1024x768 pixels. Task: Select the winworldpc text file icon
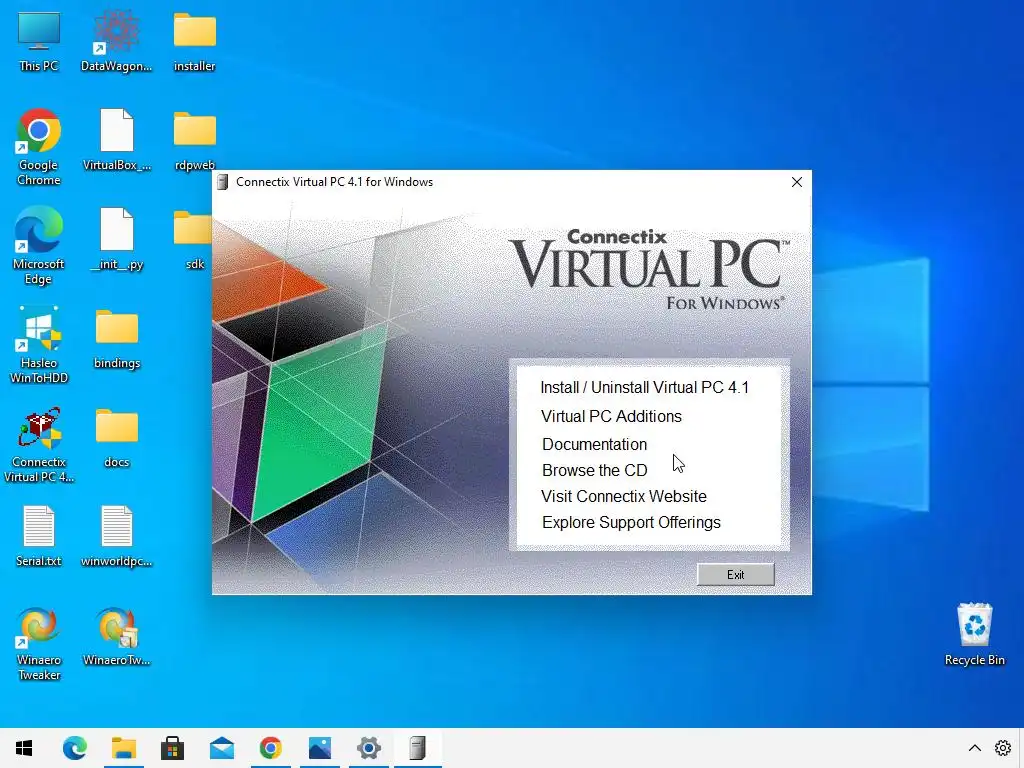click(x=116, y=537)
